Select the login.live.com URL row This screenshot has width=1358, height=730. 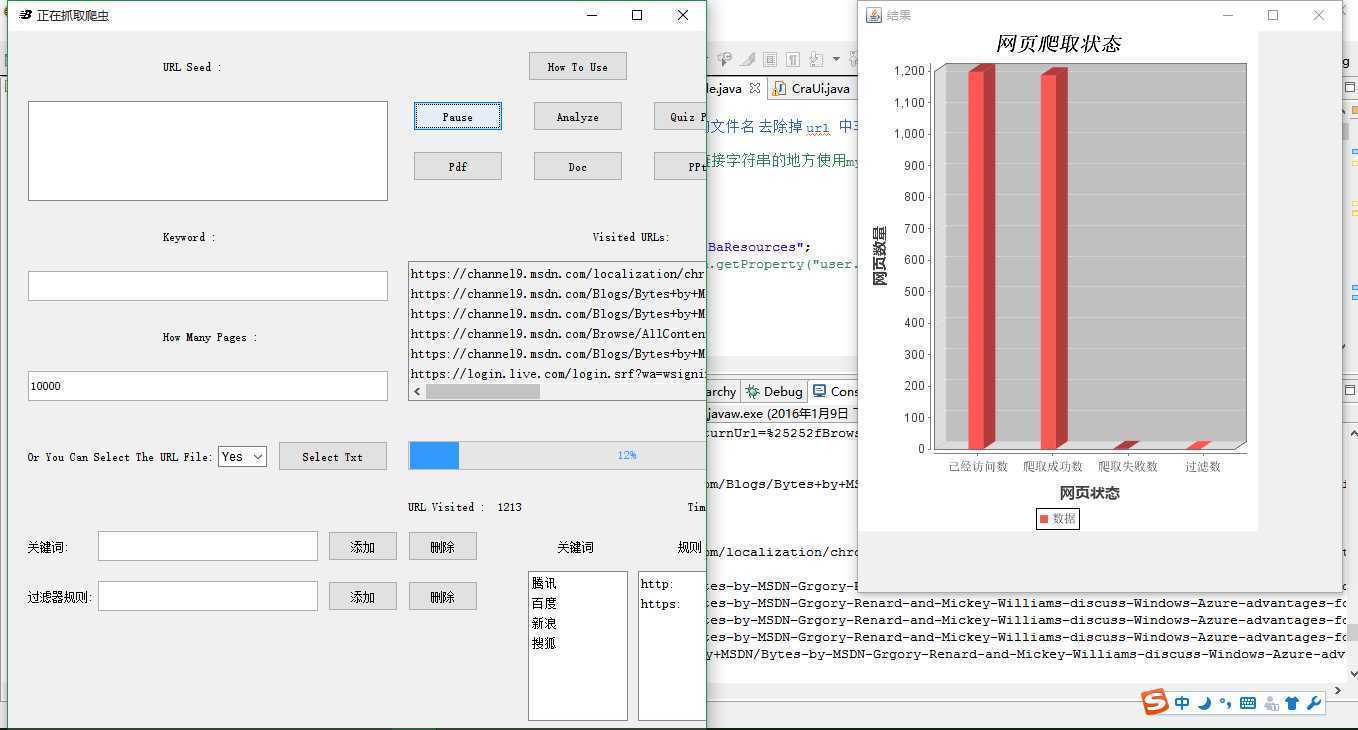558,374
